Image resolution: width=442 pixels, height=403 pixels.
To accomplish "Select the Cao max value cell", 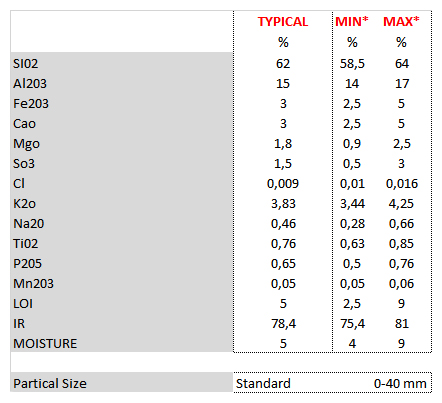I will [x=401, y=124].
